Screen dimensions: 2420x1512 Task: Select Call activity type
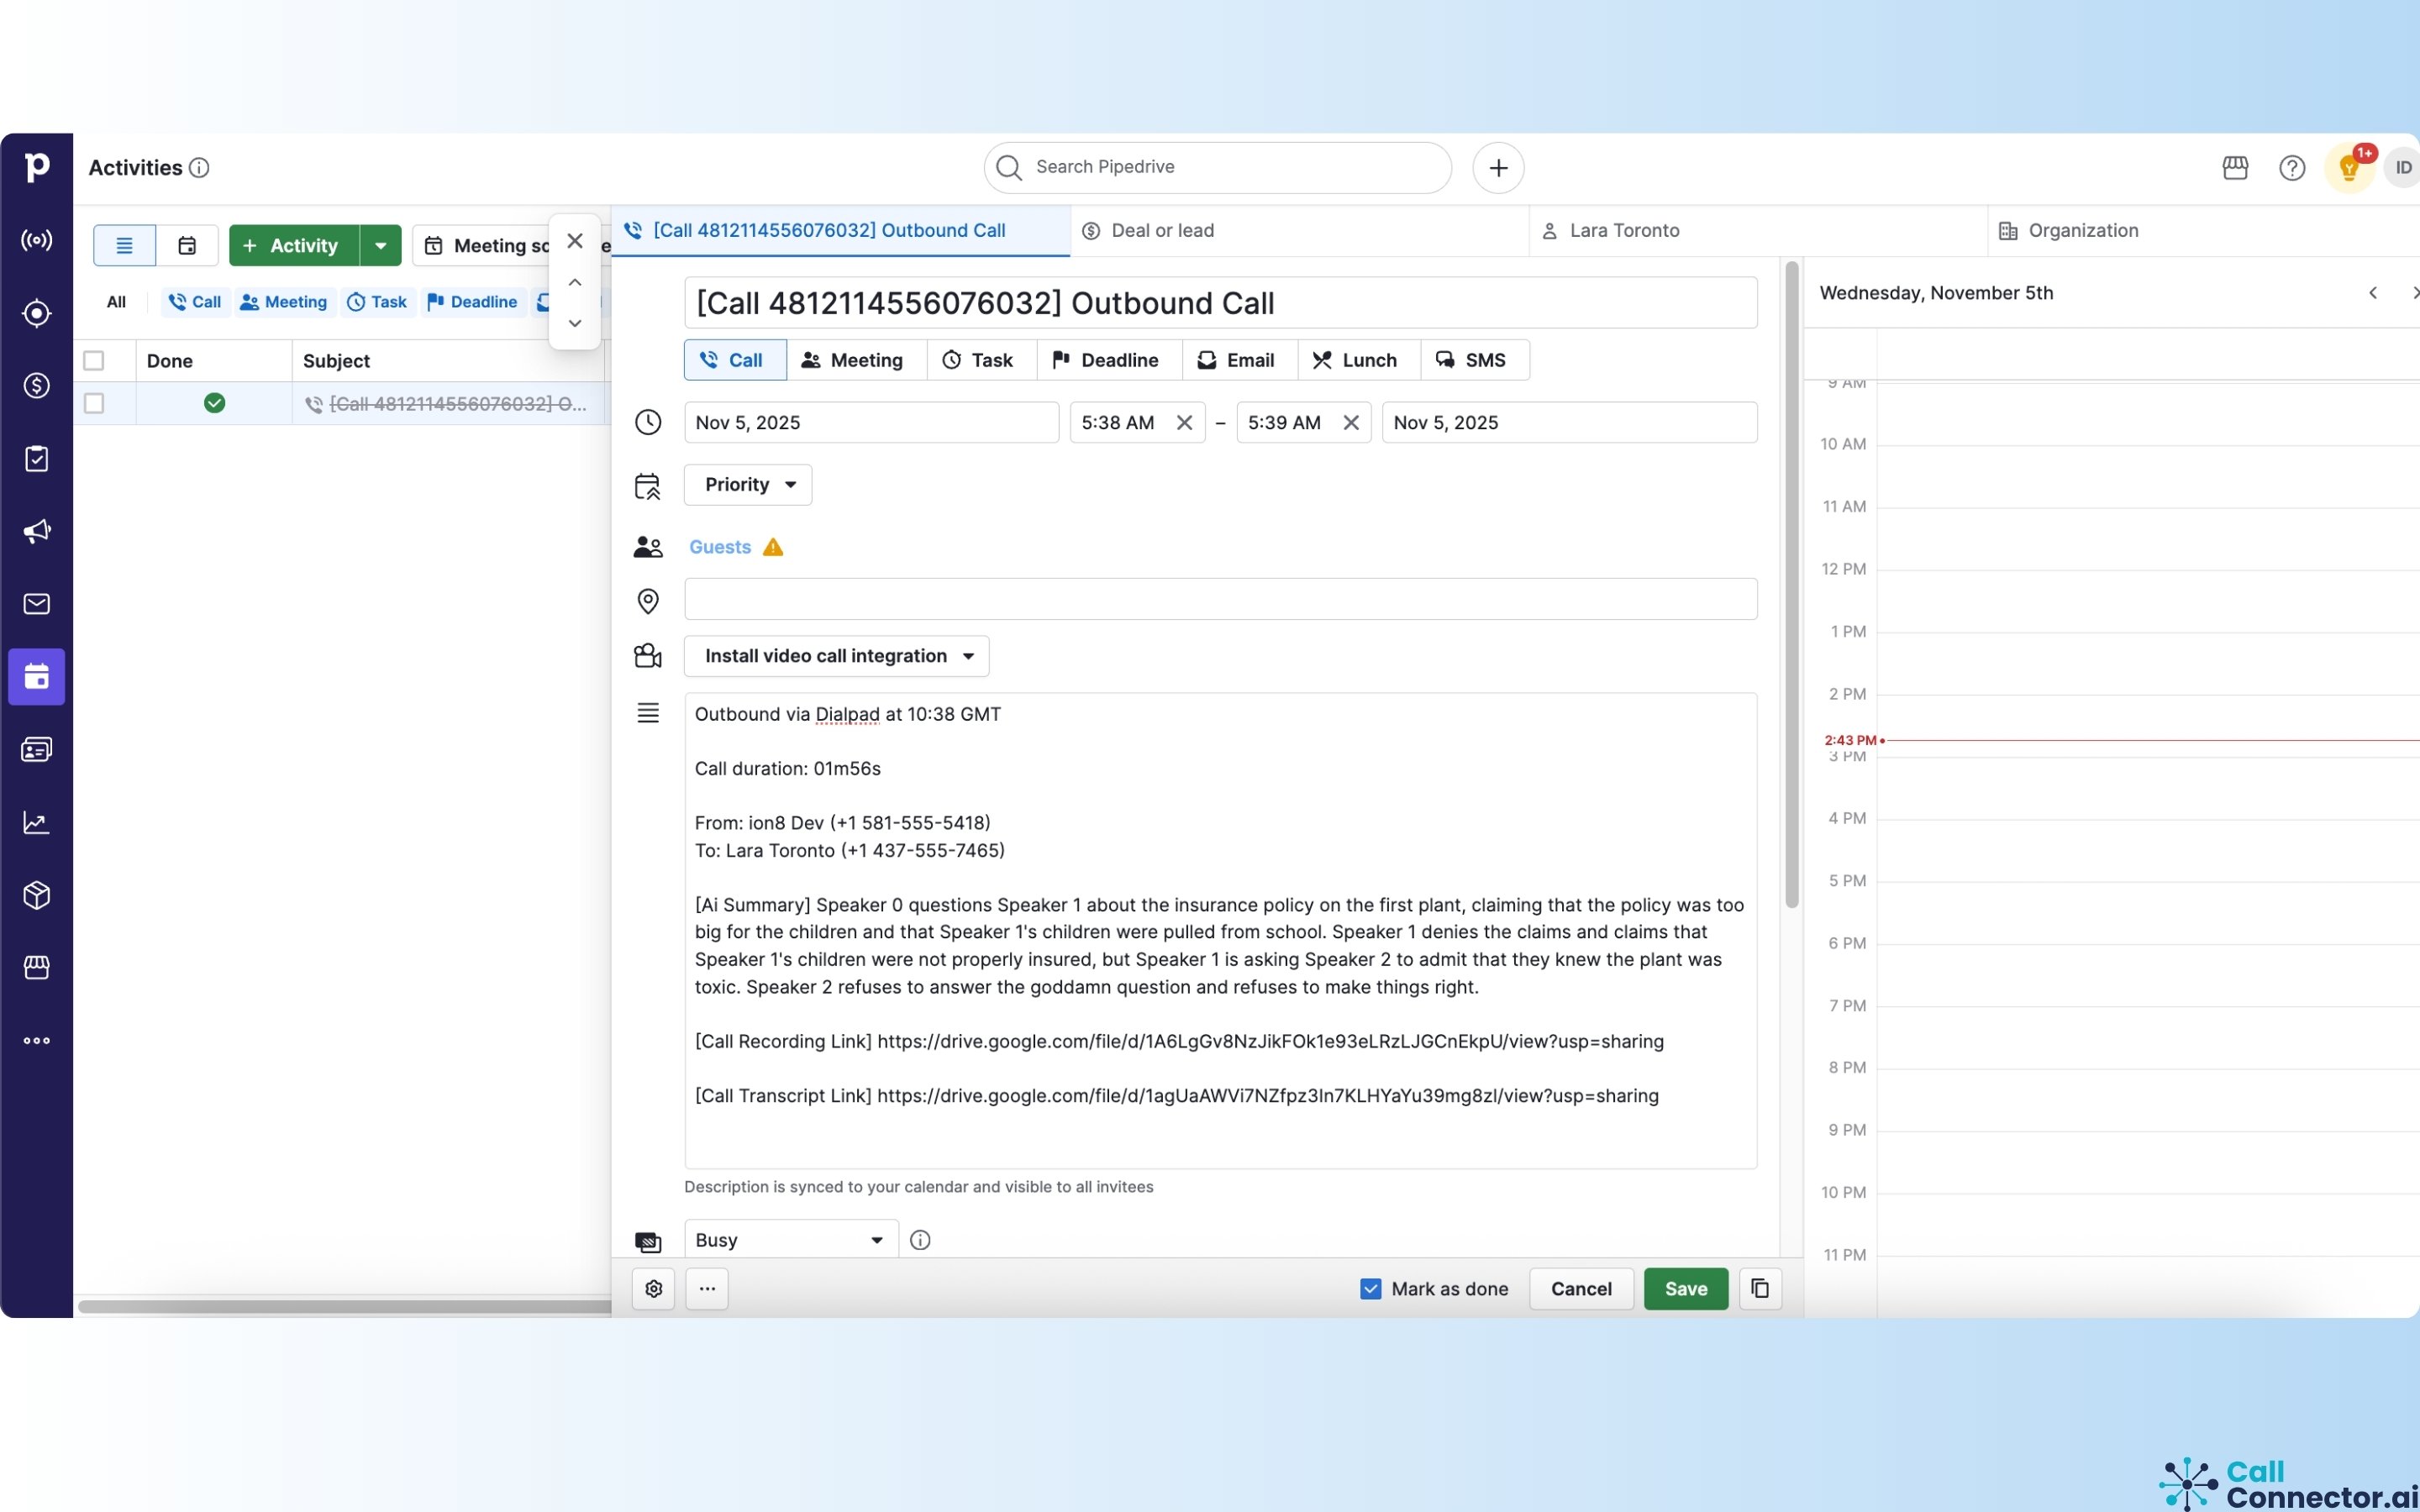(x=735, y=360)
